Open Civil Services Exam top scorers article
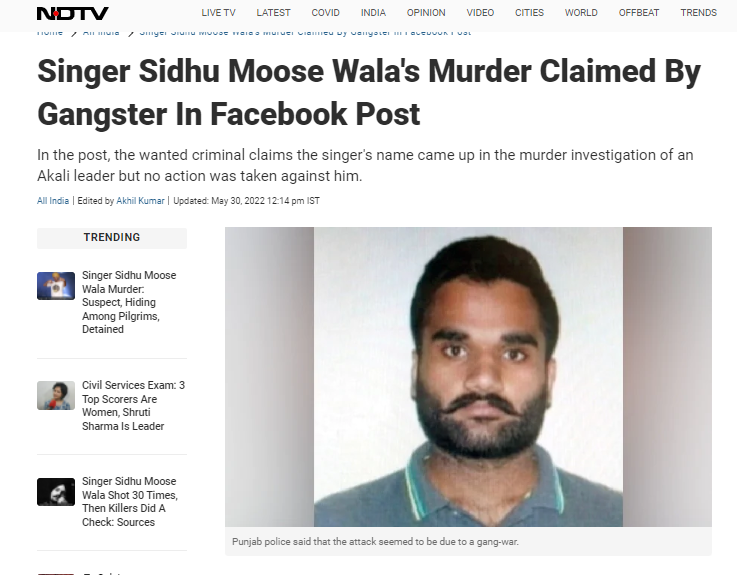Viewport: 737px width, 575px height. click(x=133, y=406)
